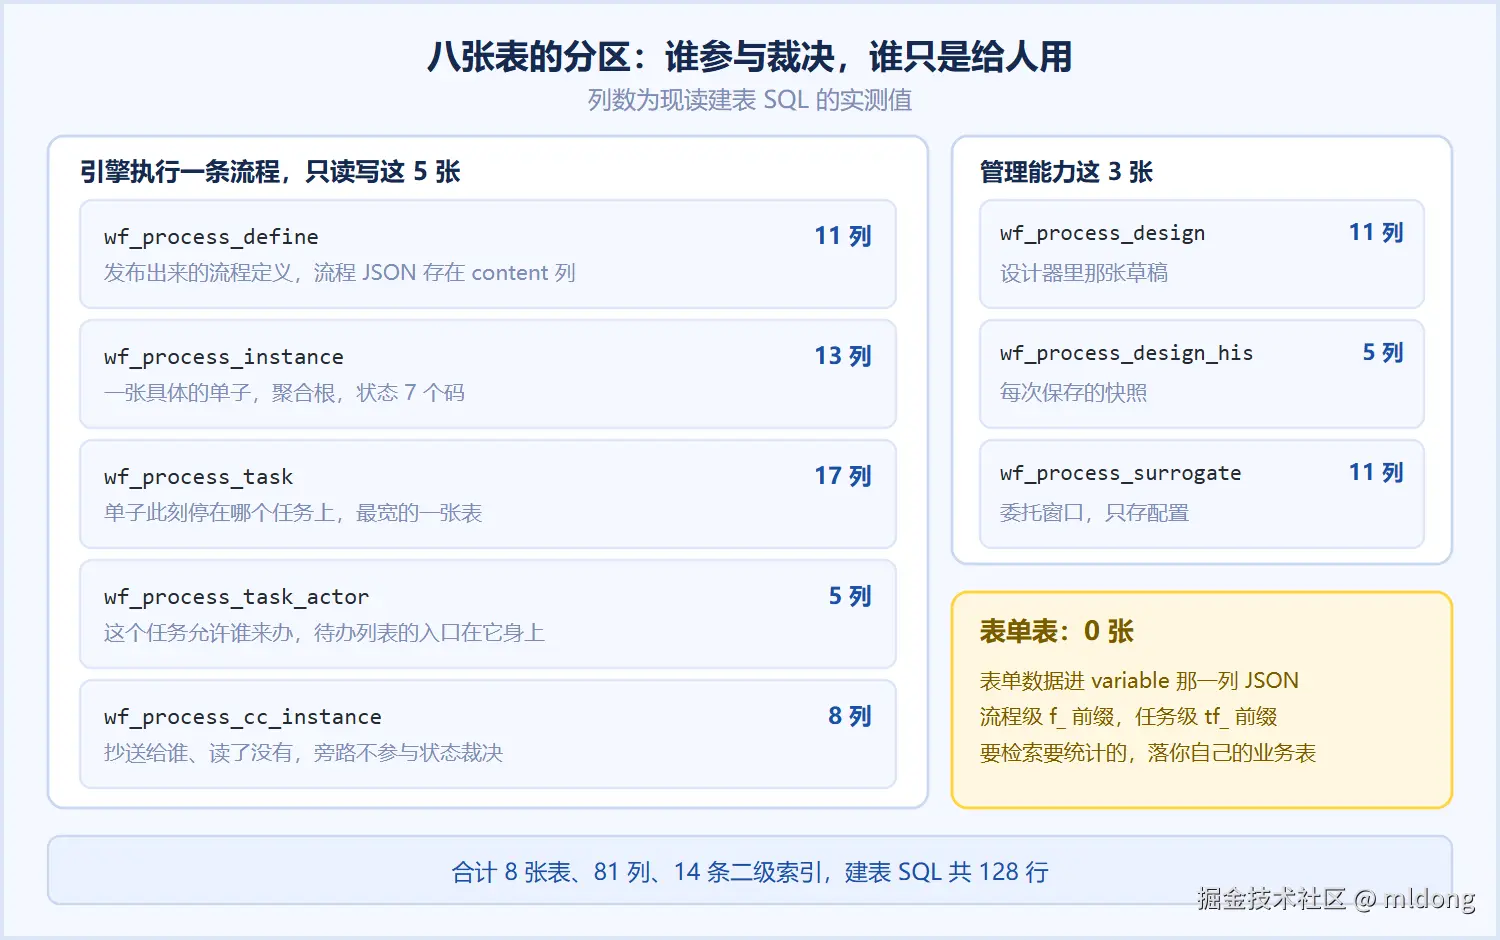Click the description 单子此刻停在哪个任务上，最宽的一张表

(293, 513)
